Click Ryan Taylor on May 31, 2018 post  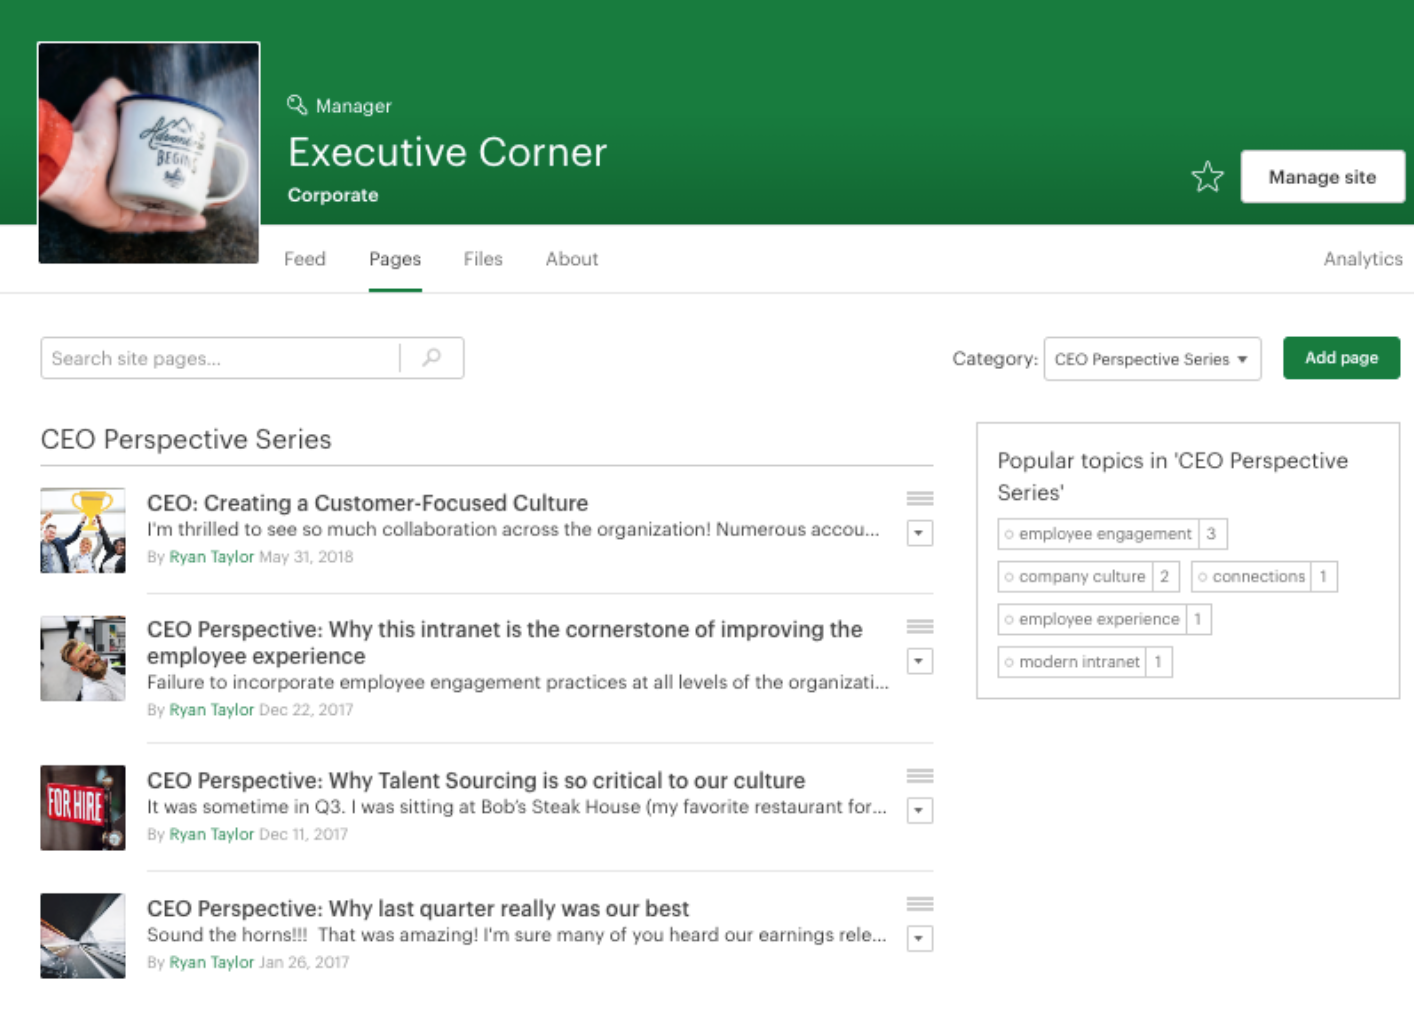212,557
